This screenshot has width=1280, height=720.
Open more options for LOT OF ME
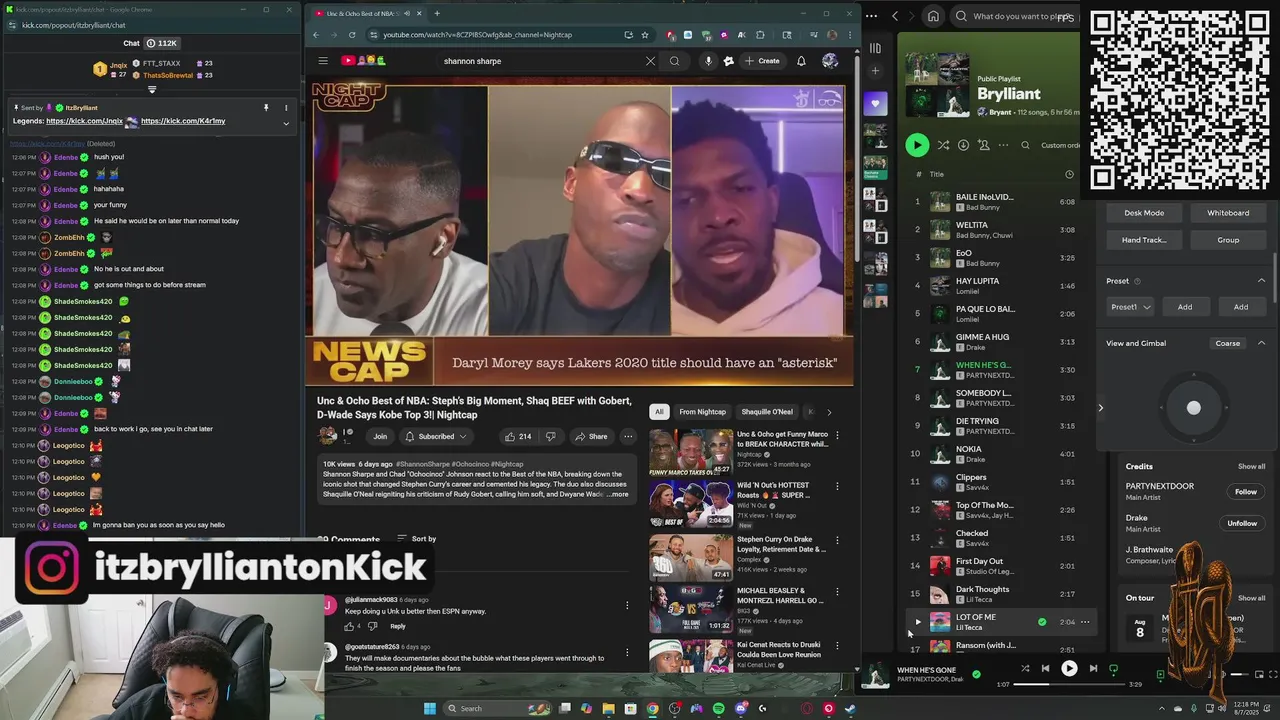pyautogui.click(x=1085, y=622)
